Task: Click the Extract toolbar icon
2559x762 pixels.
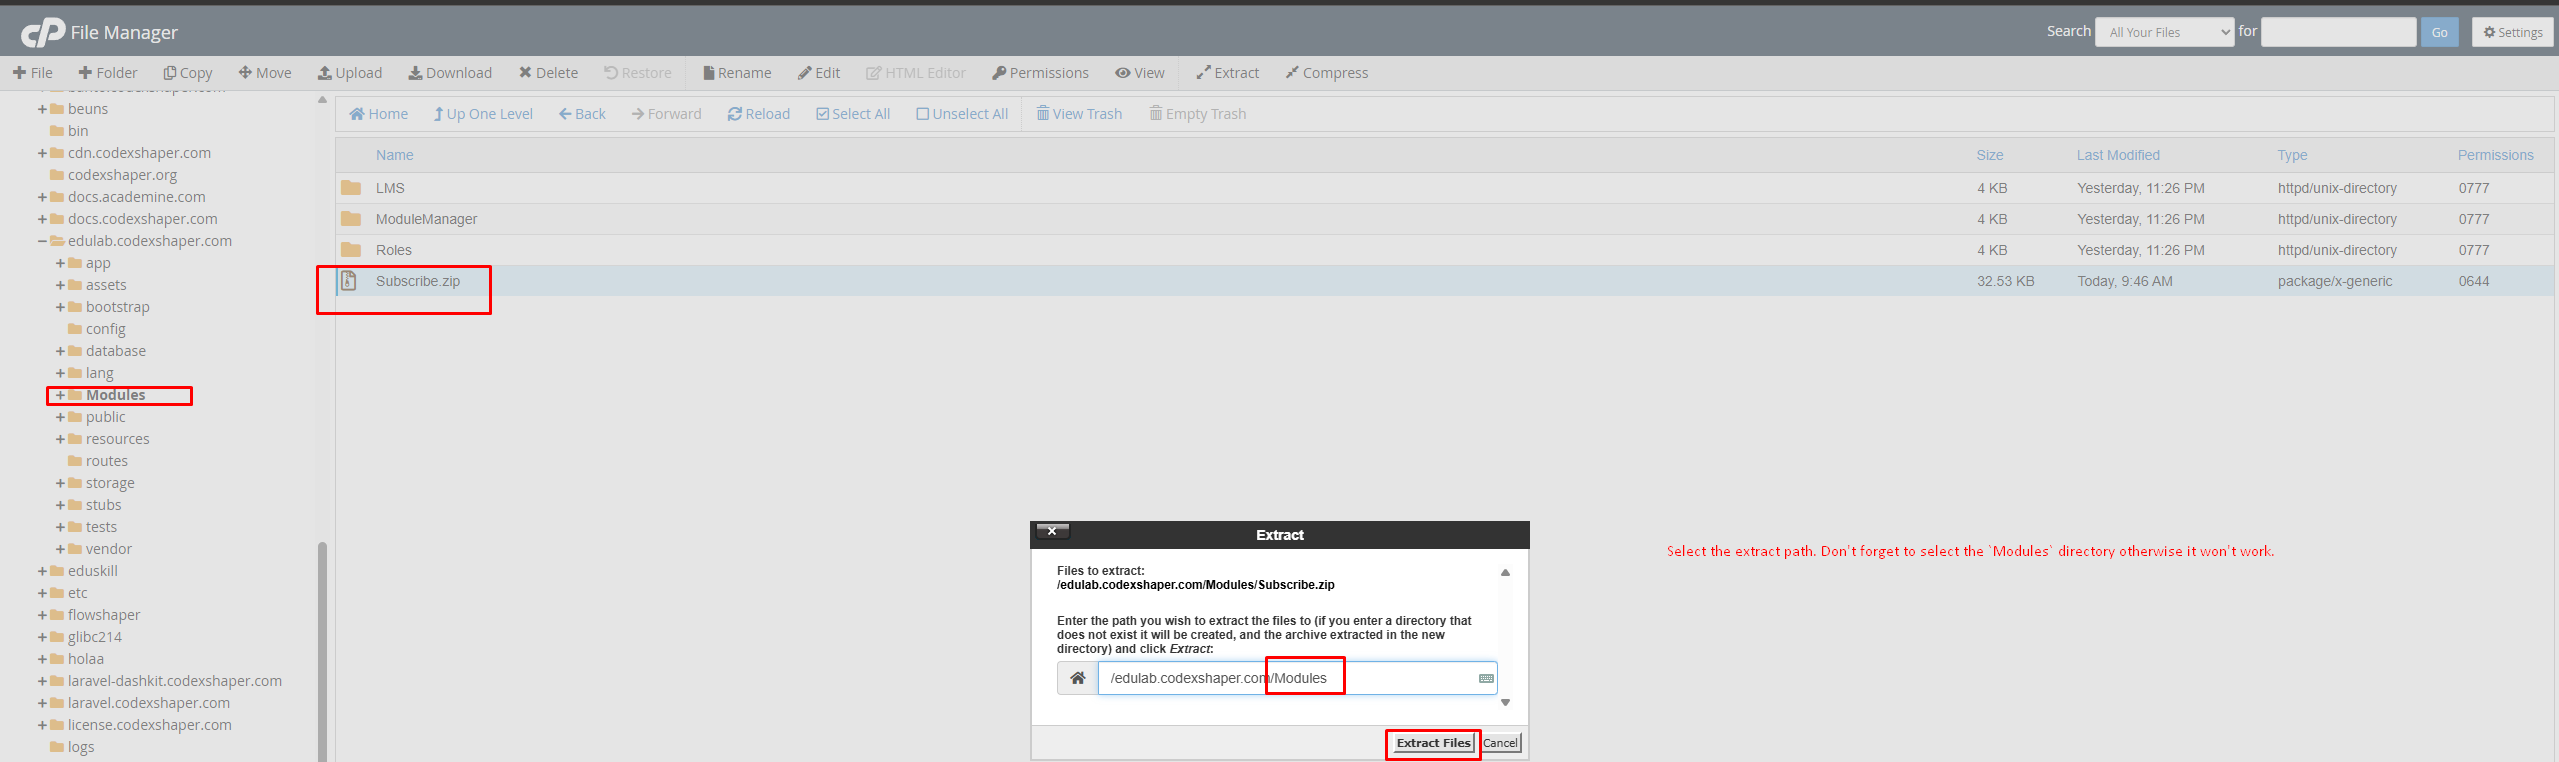Action: tap(1203, 73)
